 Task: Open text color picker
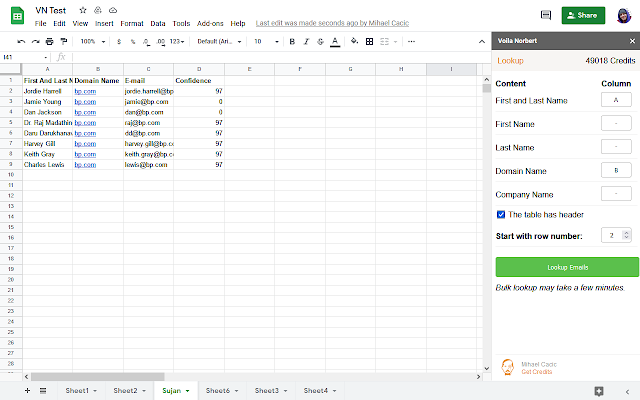[335, 42]
